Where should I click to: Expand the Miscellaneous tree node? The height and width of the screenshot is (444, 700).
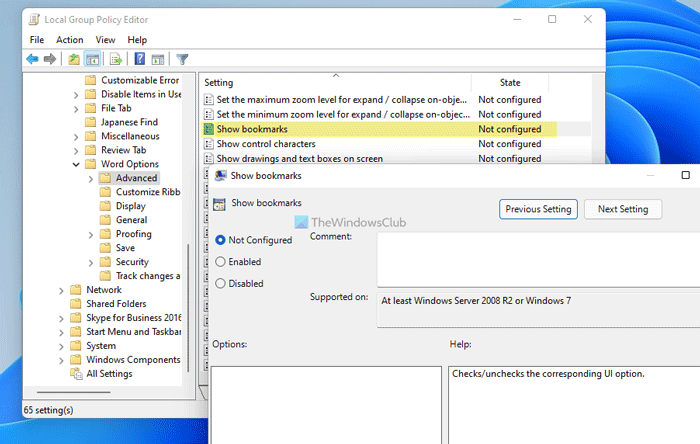click(76, 137)
